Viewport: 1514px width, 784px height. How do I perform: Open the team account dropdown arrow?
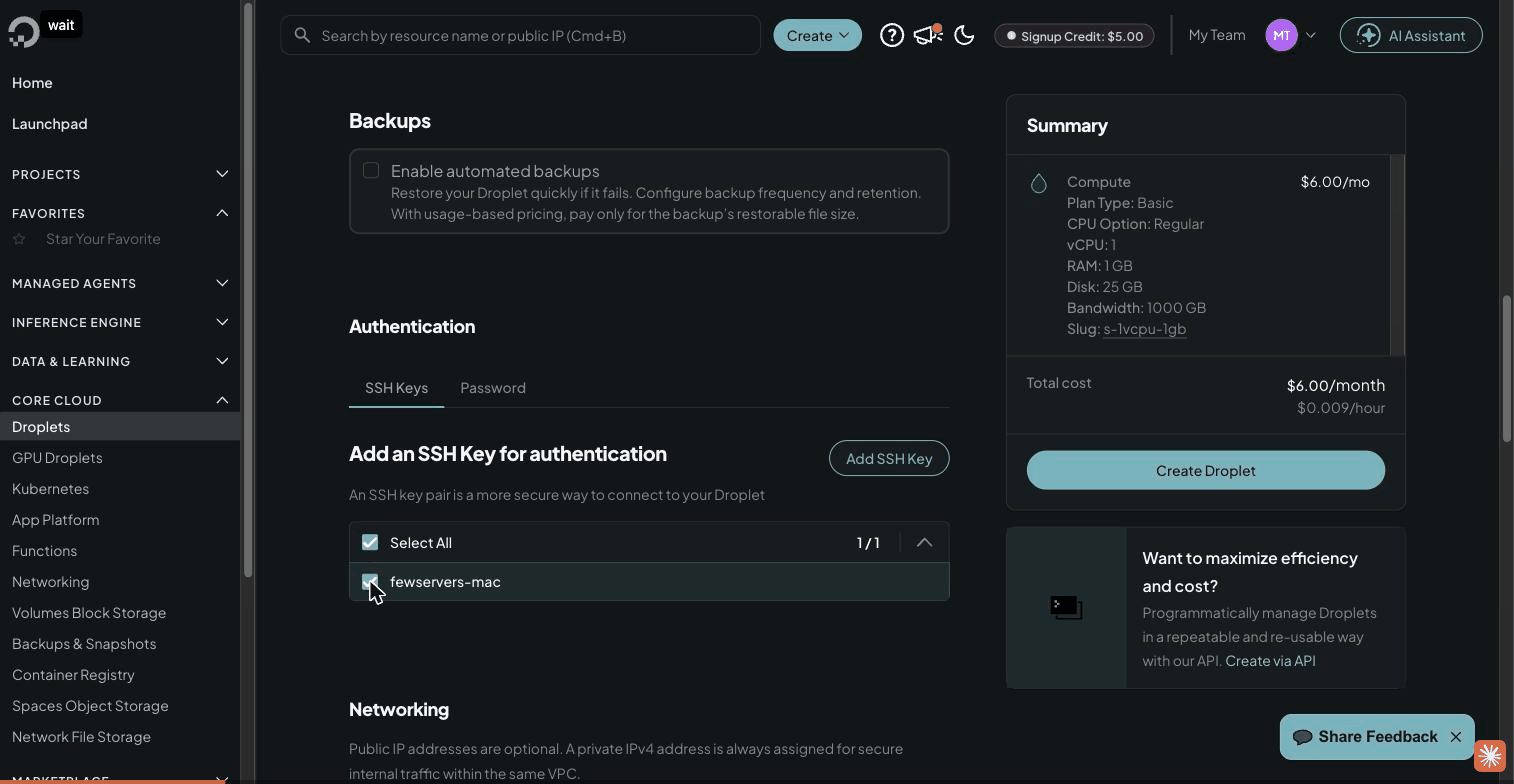(1311, 35)
